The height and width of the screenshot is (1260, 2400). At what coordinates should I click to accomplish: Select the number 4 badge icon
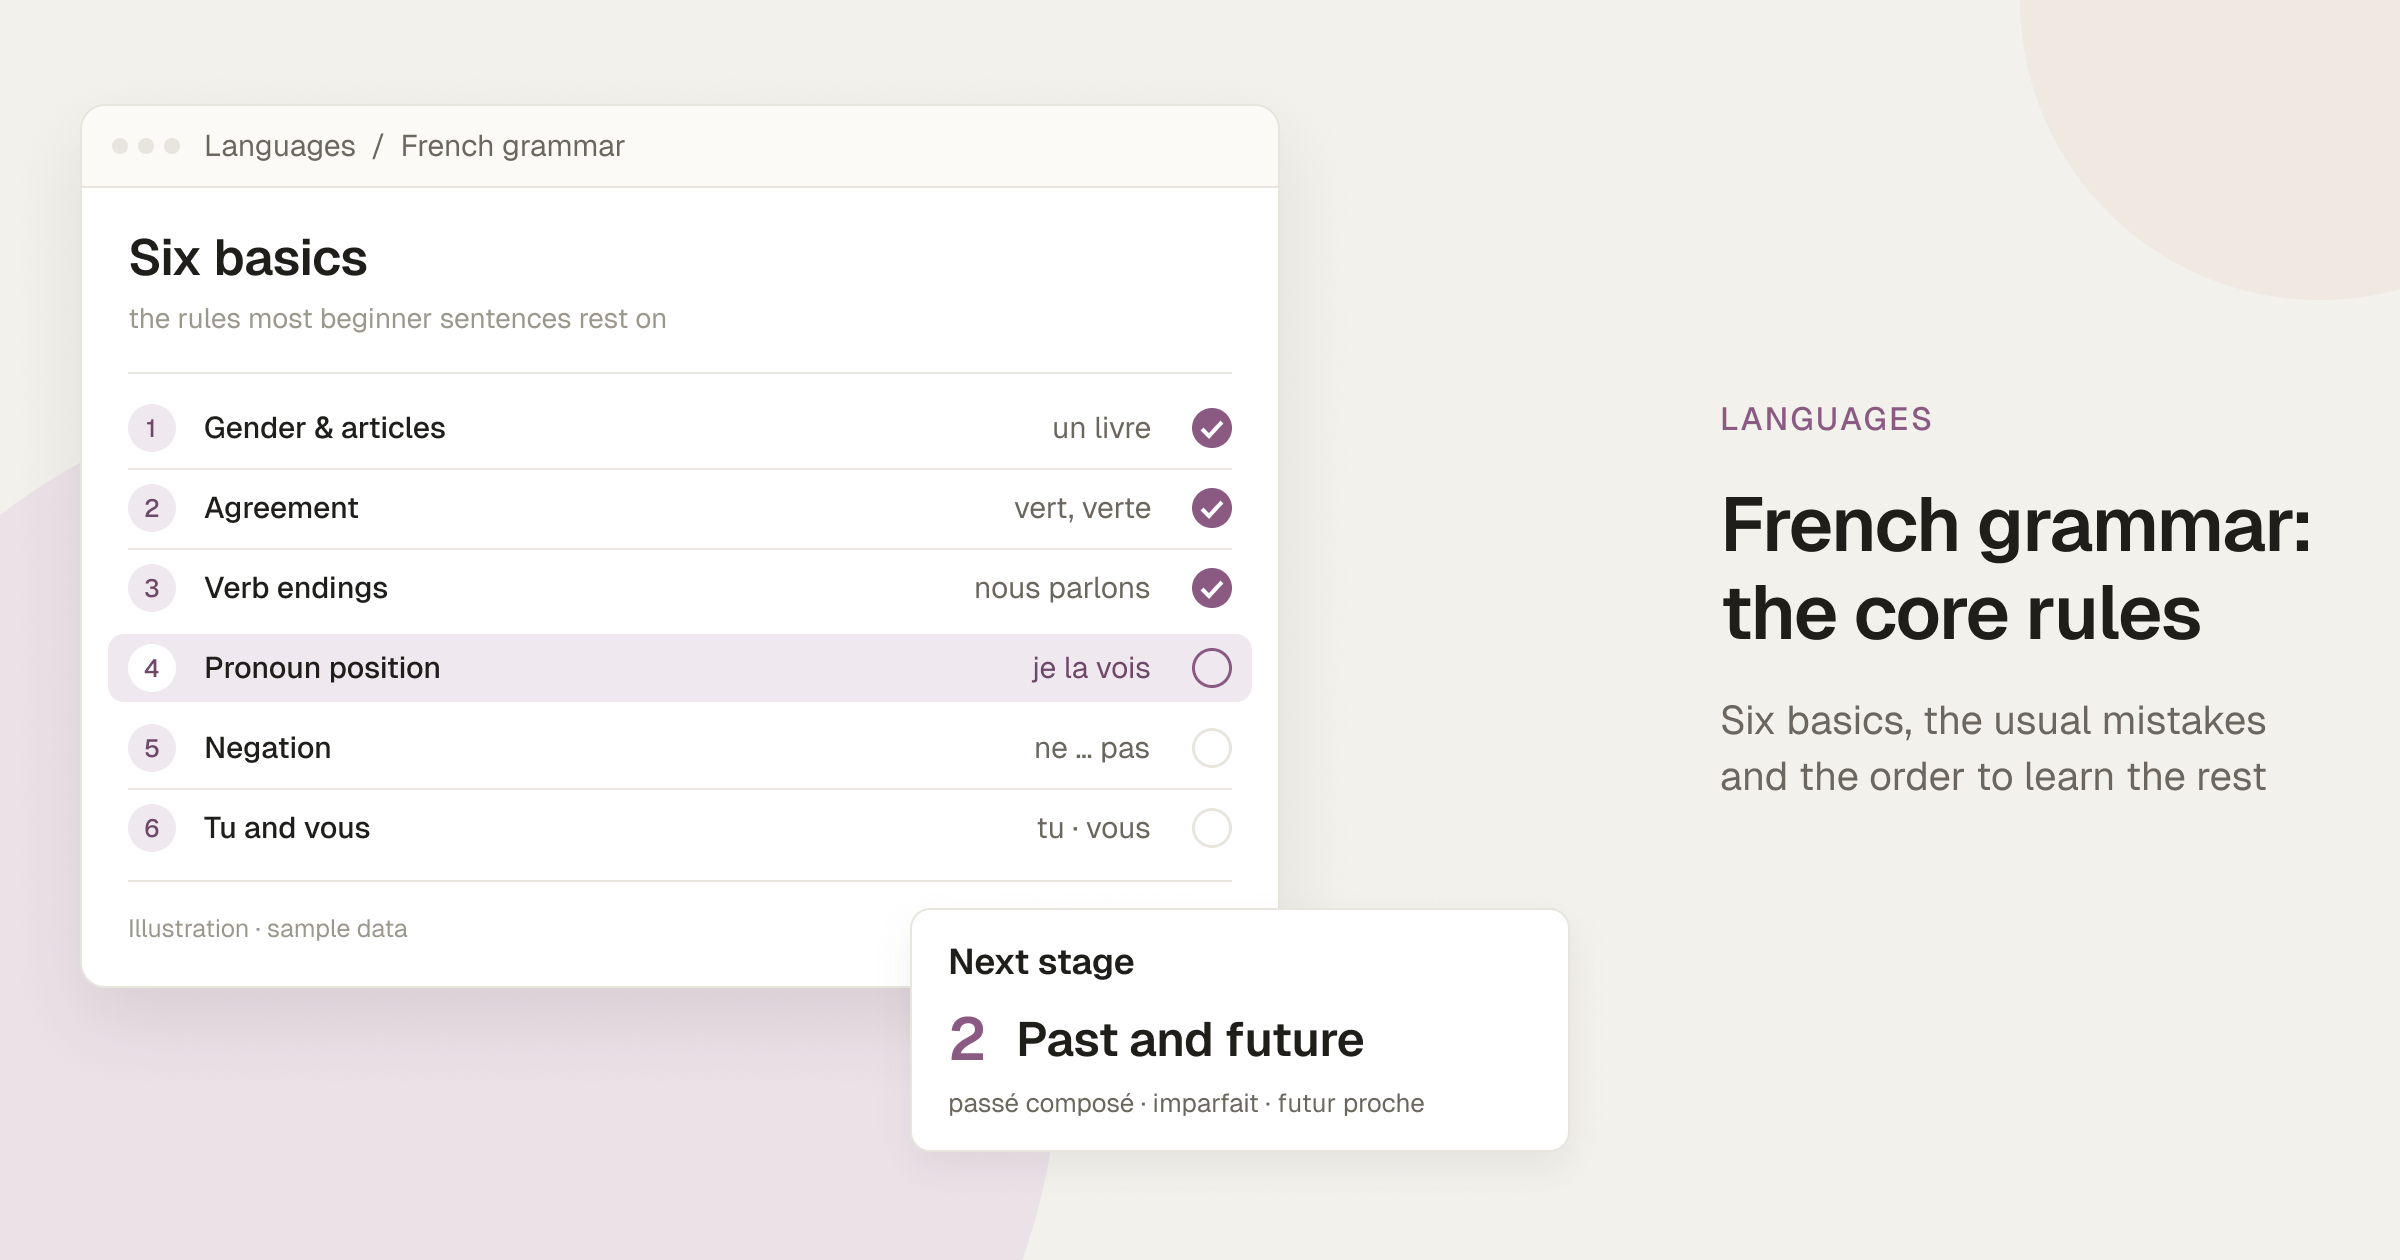pos(152,668)
